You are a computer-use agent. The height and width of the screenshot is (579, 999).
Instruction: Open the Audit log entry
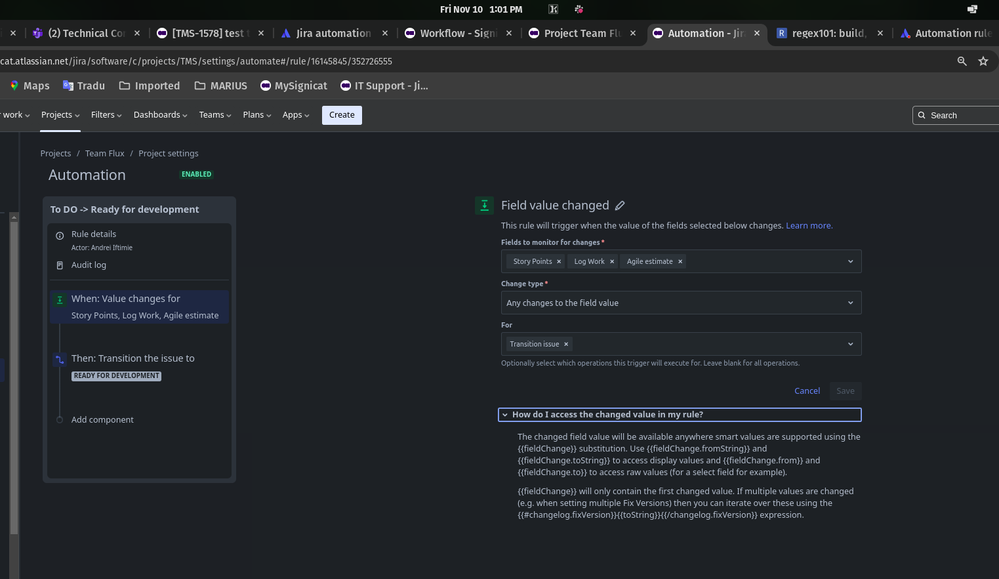click(x=89, y=264)
